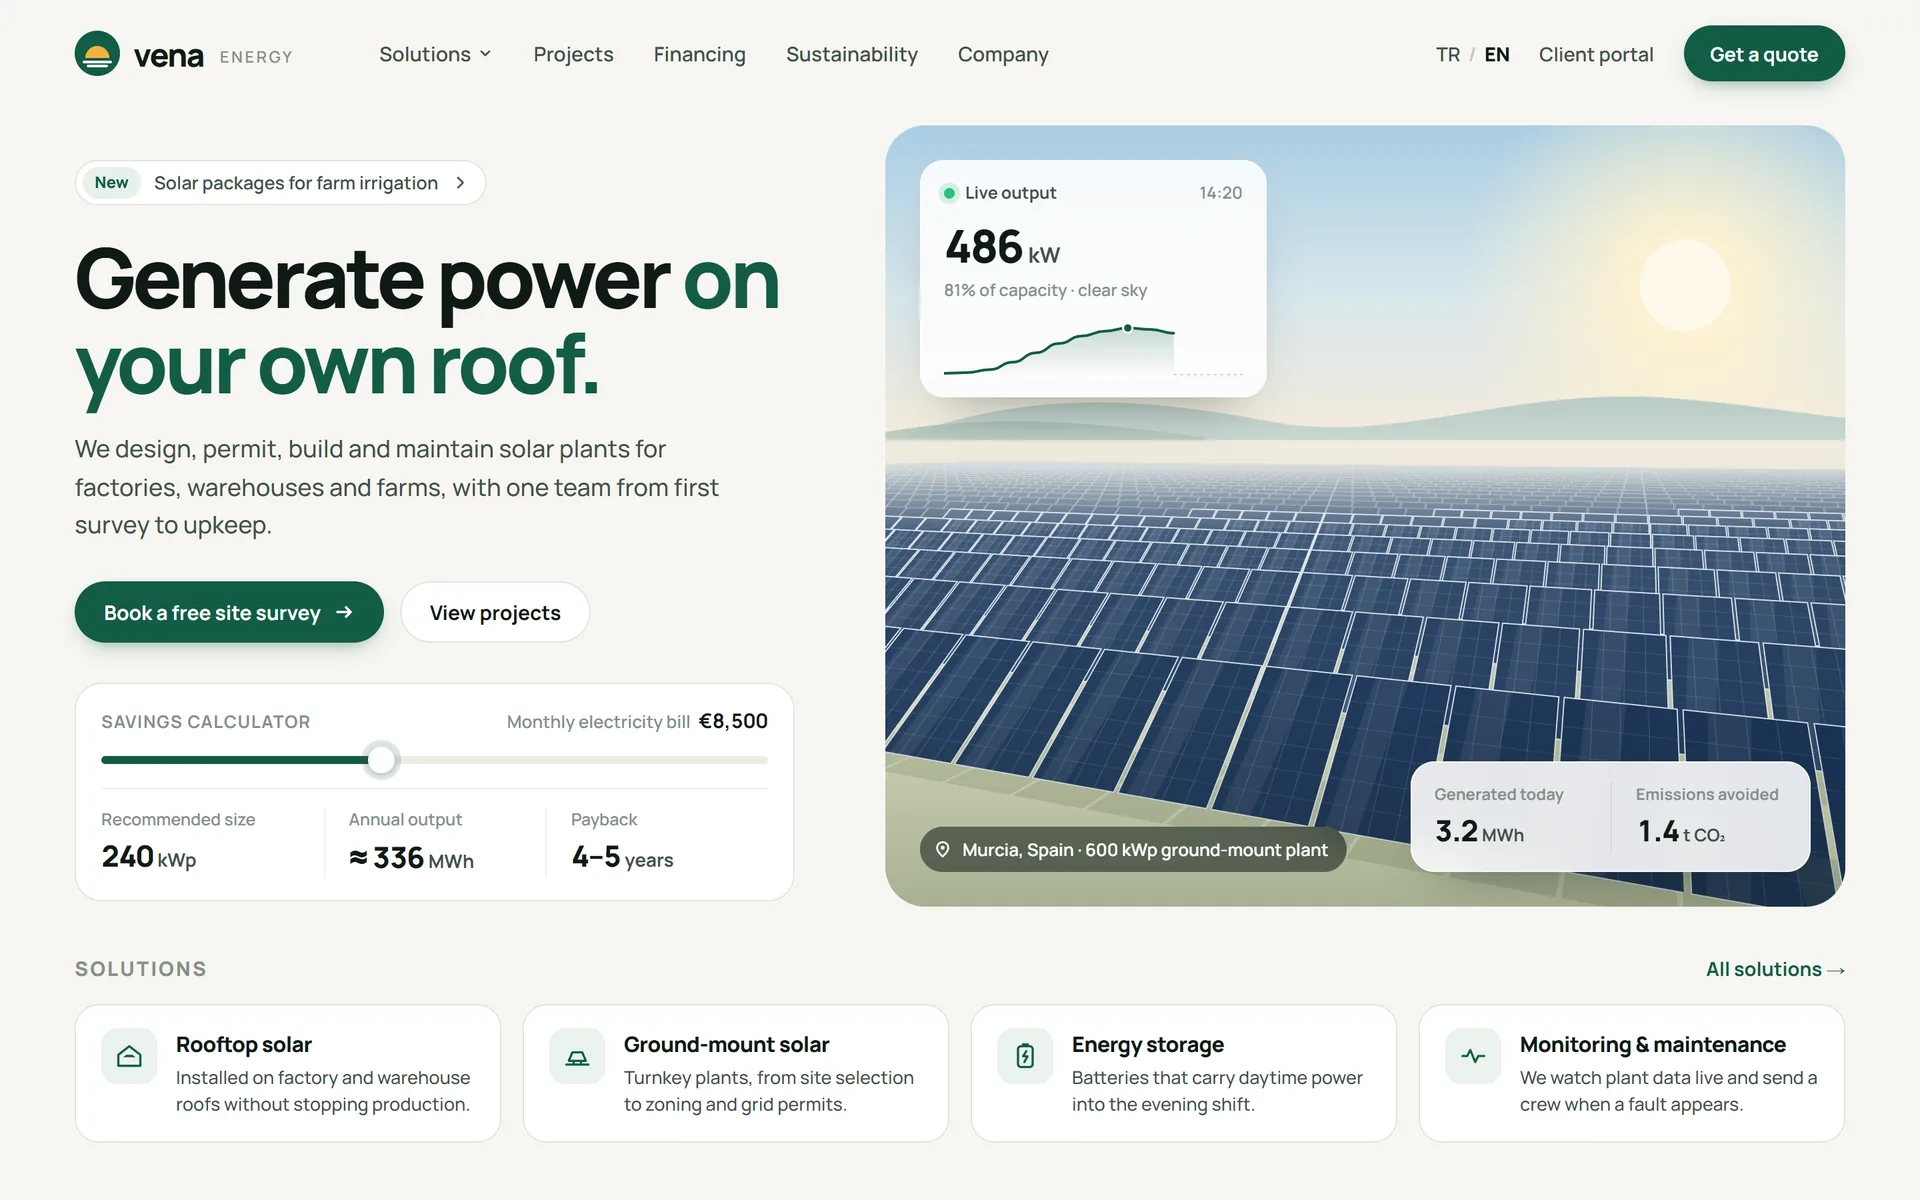Click the 486 kW live output reading
Screen dimensions: 1920x1200
(x=1002, y=247)
